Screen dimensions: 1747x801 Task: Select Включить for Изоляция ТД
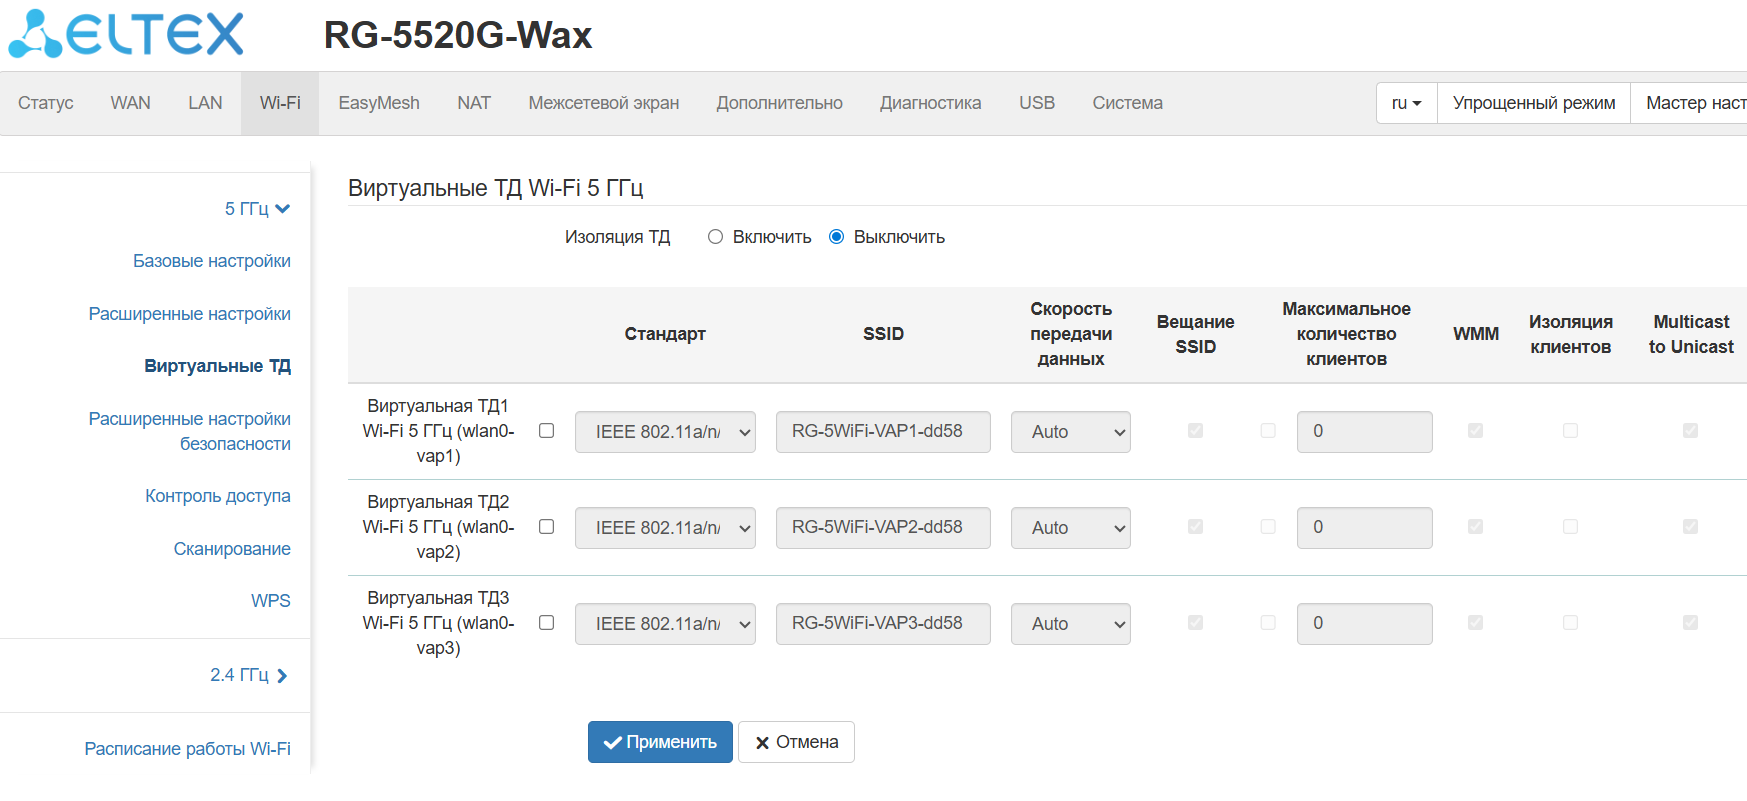[715, 237]
